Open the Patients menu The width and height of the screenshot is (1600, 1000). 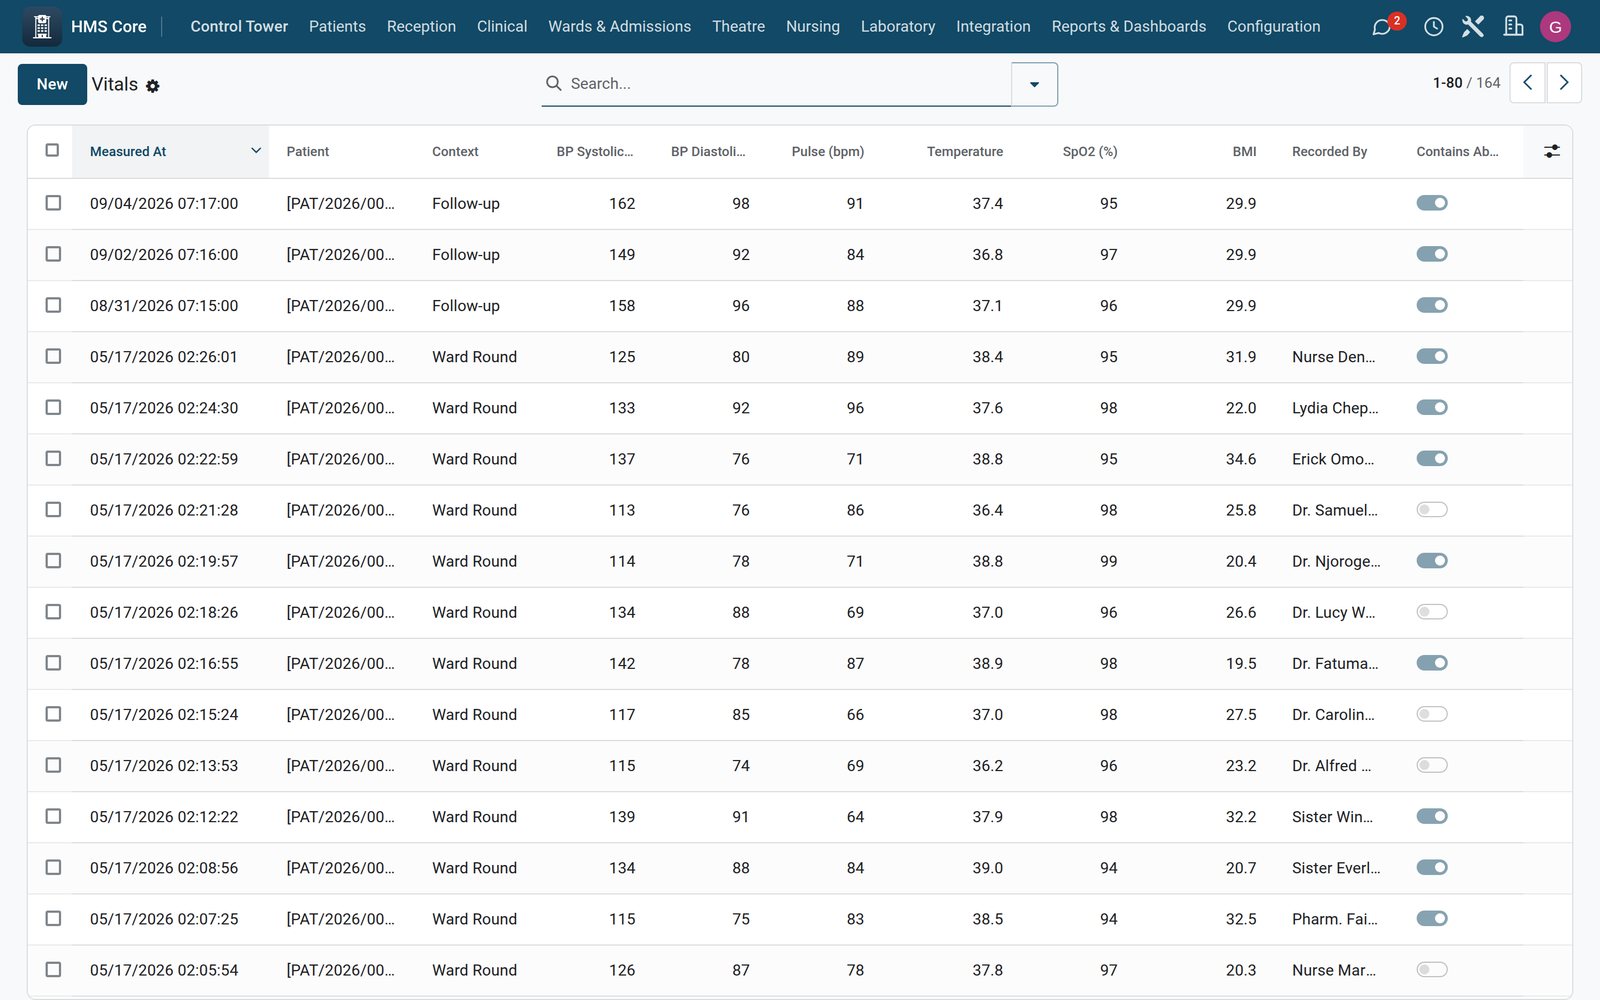(337, 27)
